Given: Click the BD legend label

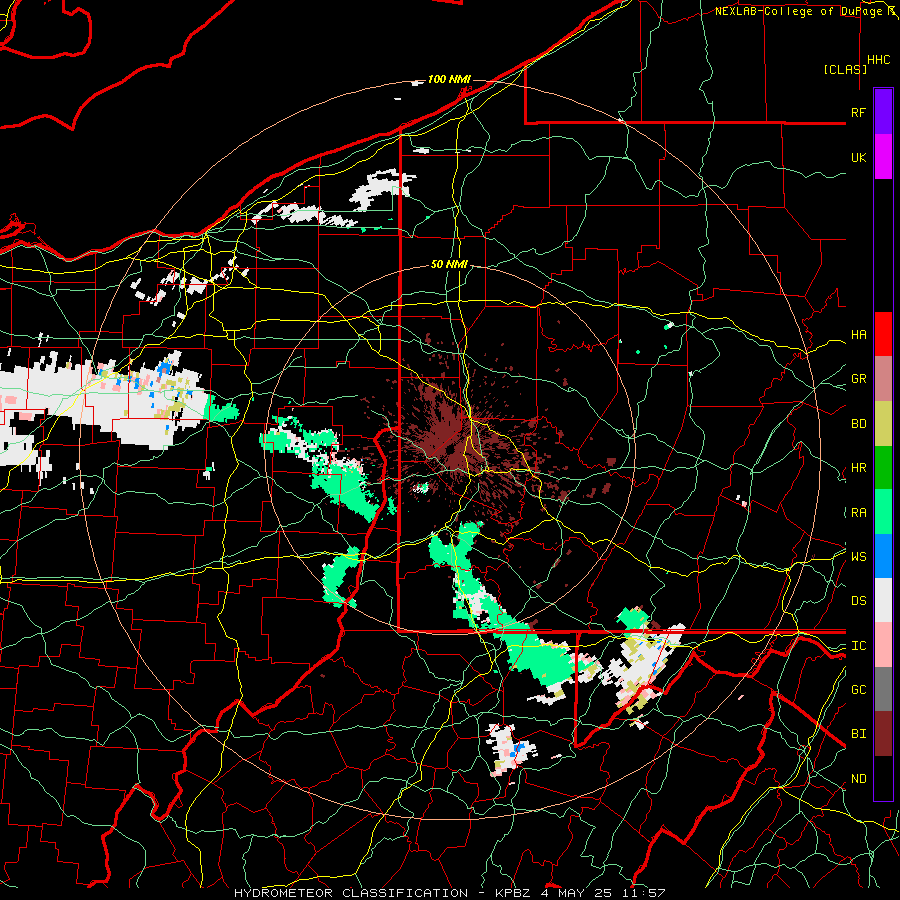Looking at the screenshot, I should (858, 424).
